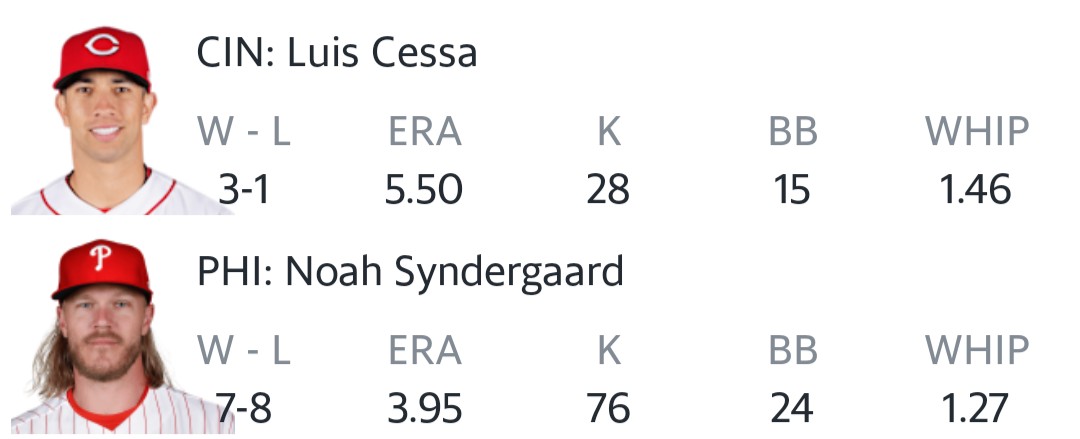Screen dimensions: 1080x439
Task: Open the PHI: Noah Syndergaard player name
Action: (x=410, y=271)
